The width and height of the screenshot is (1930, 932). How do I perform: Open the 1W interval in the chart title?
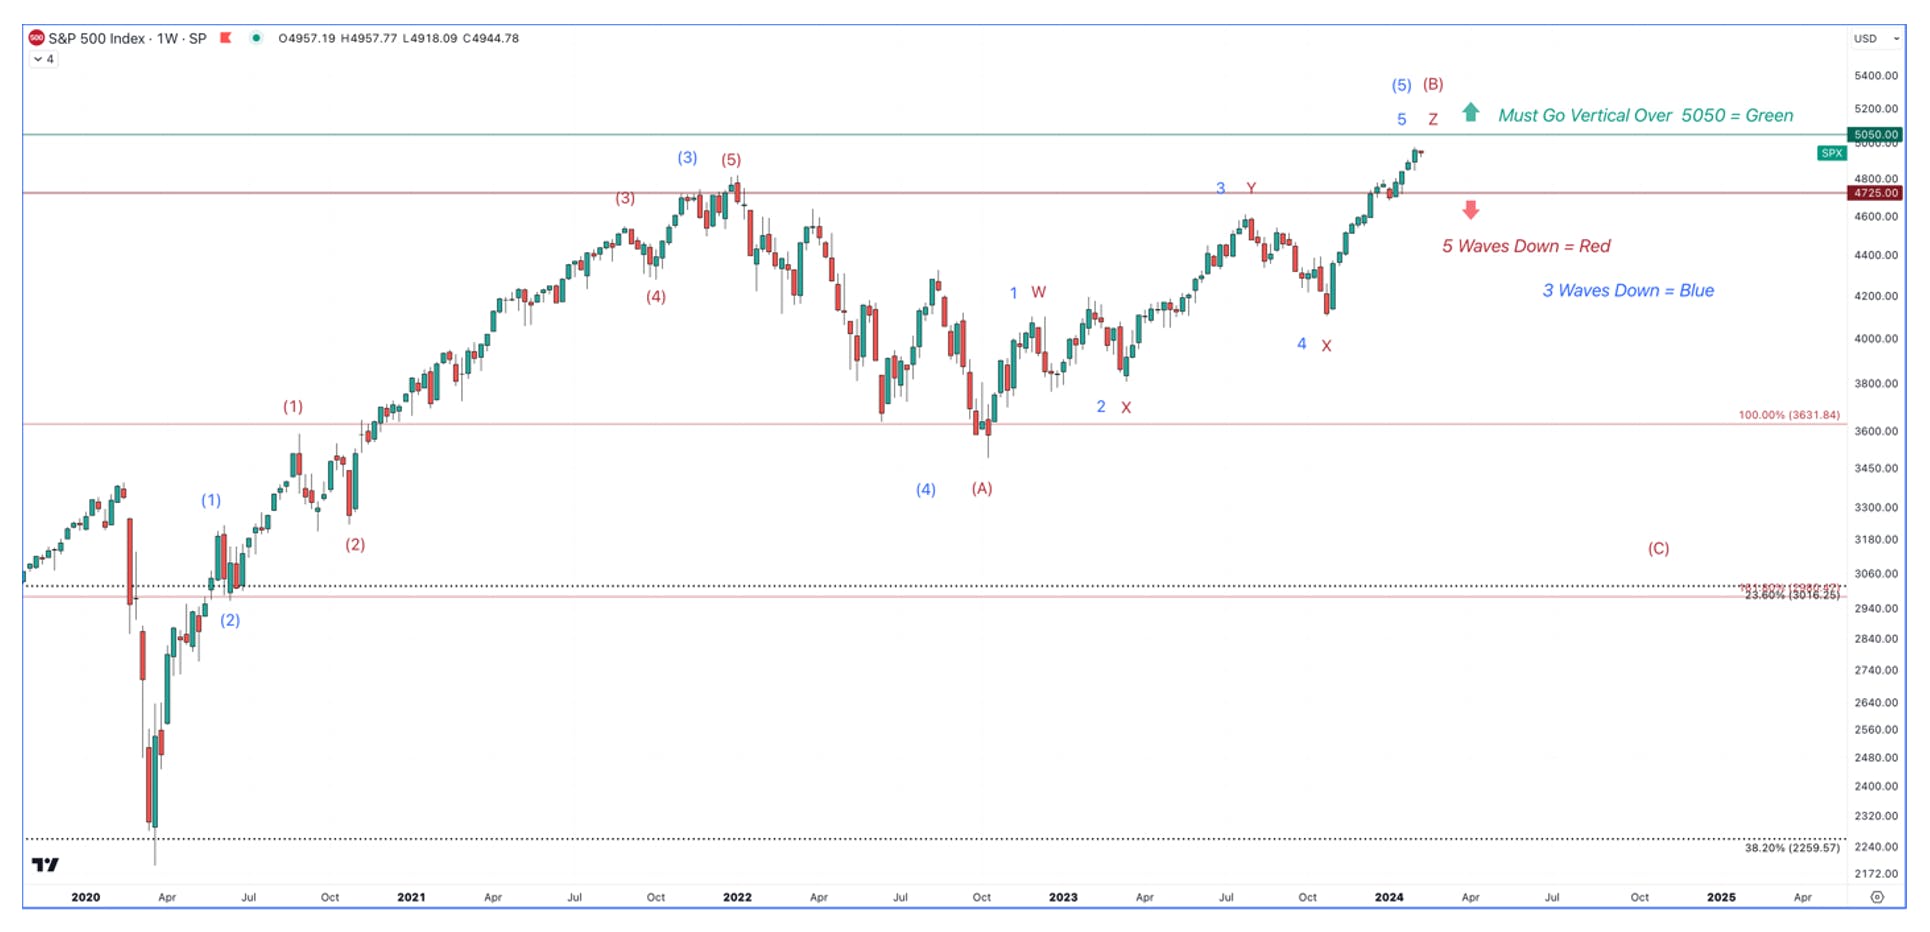point(167,38)
